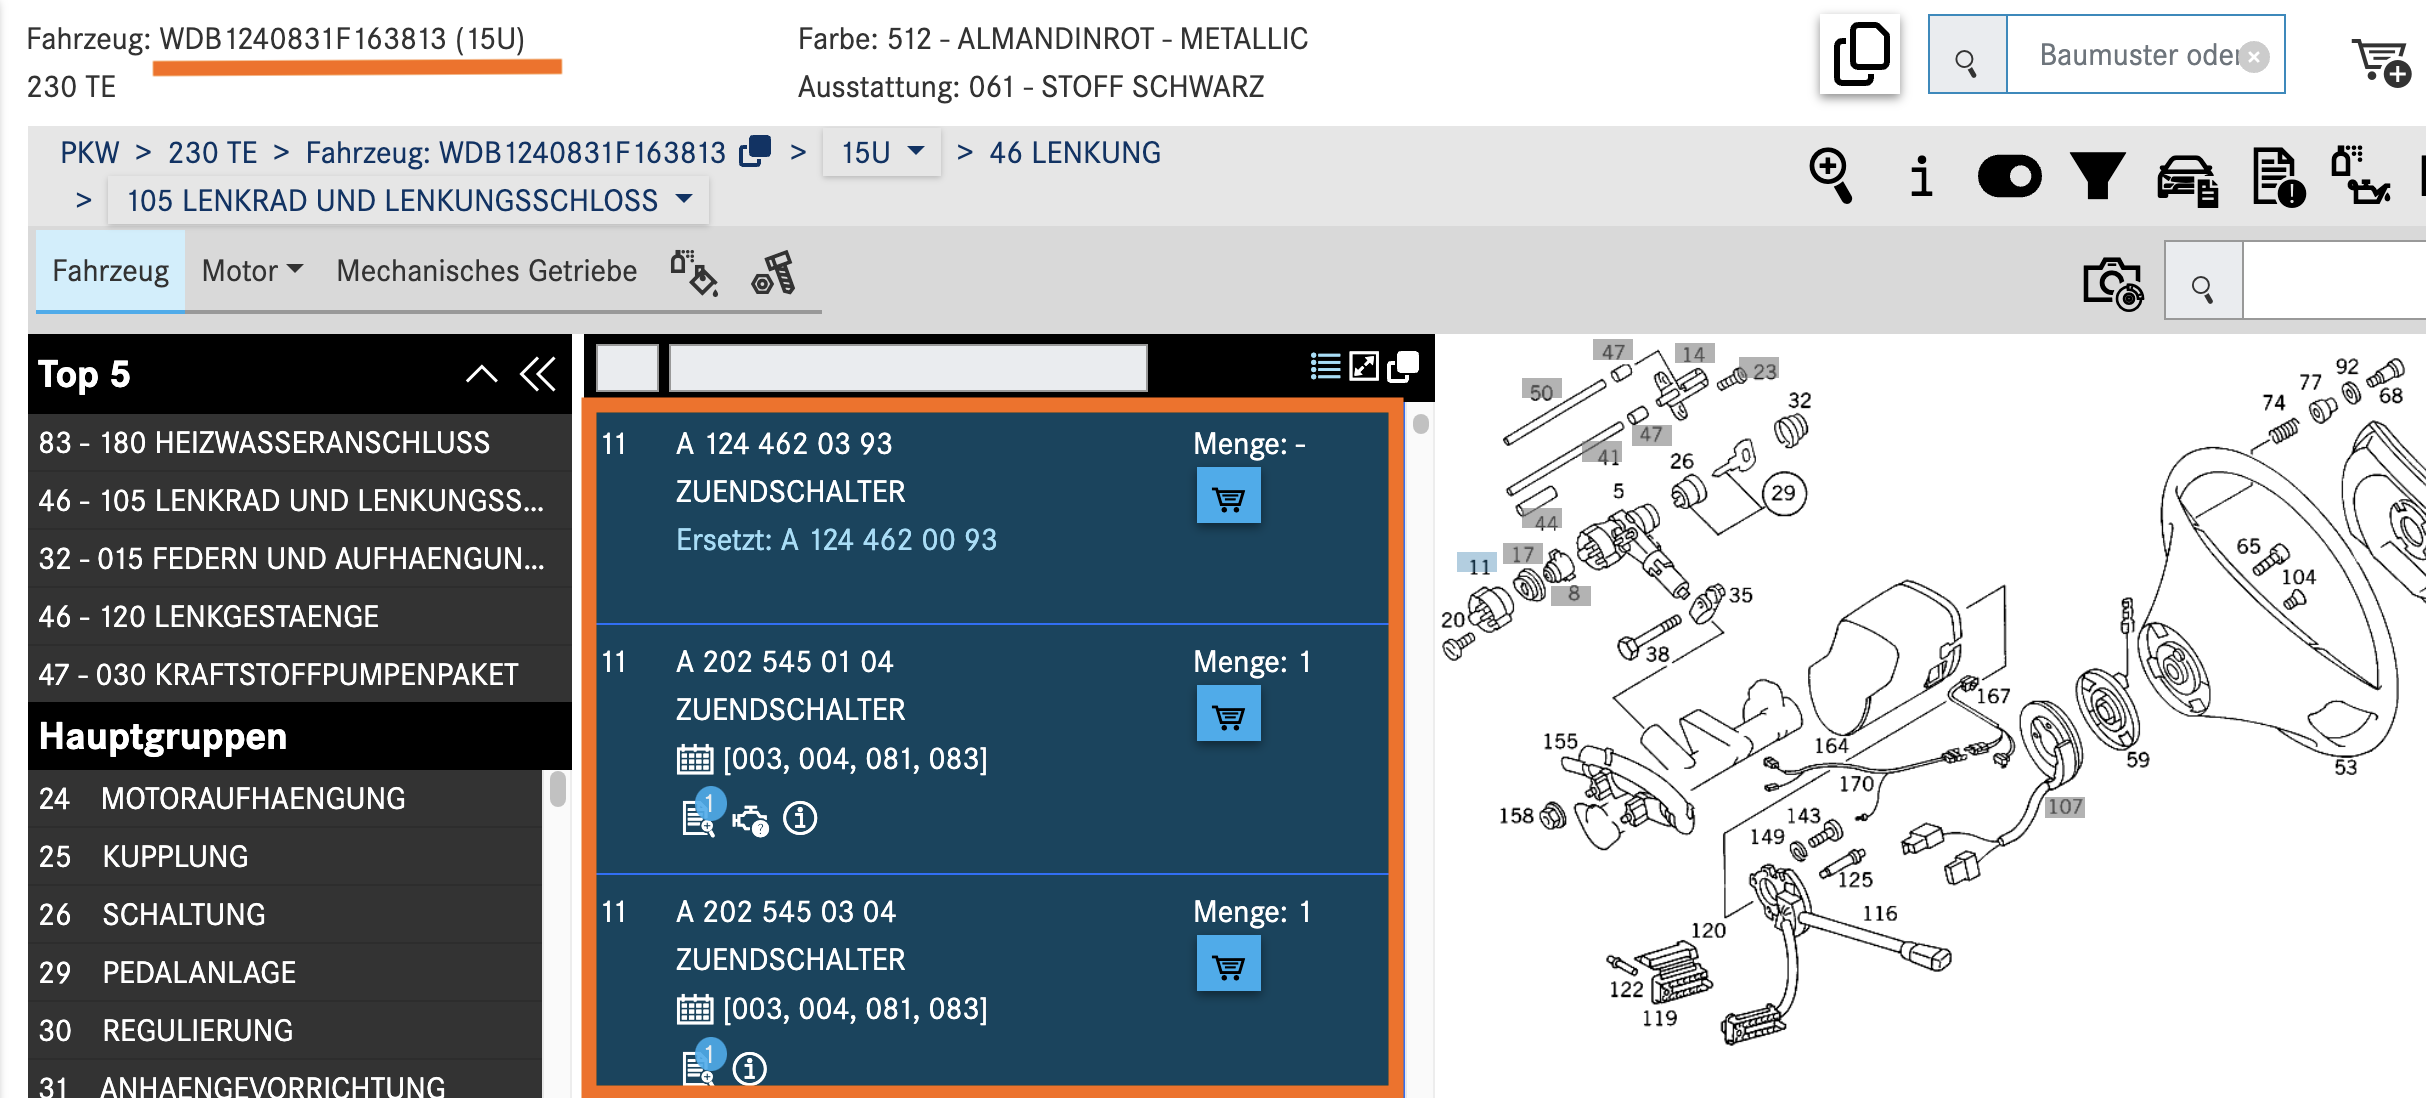Go to PKW breadcrumb link
This screenshot has height=1098, width=2426.
(x=89, y=152)
